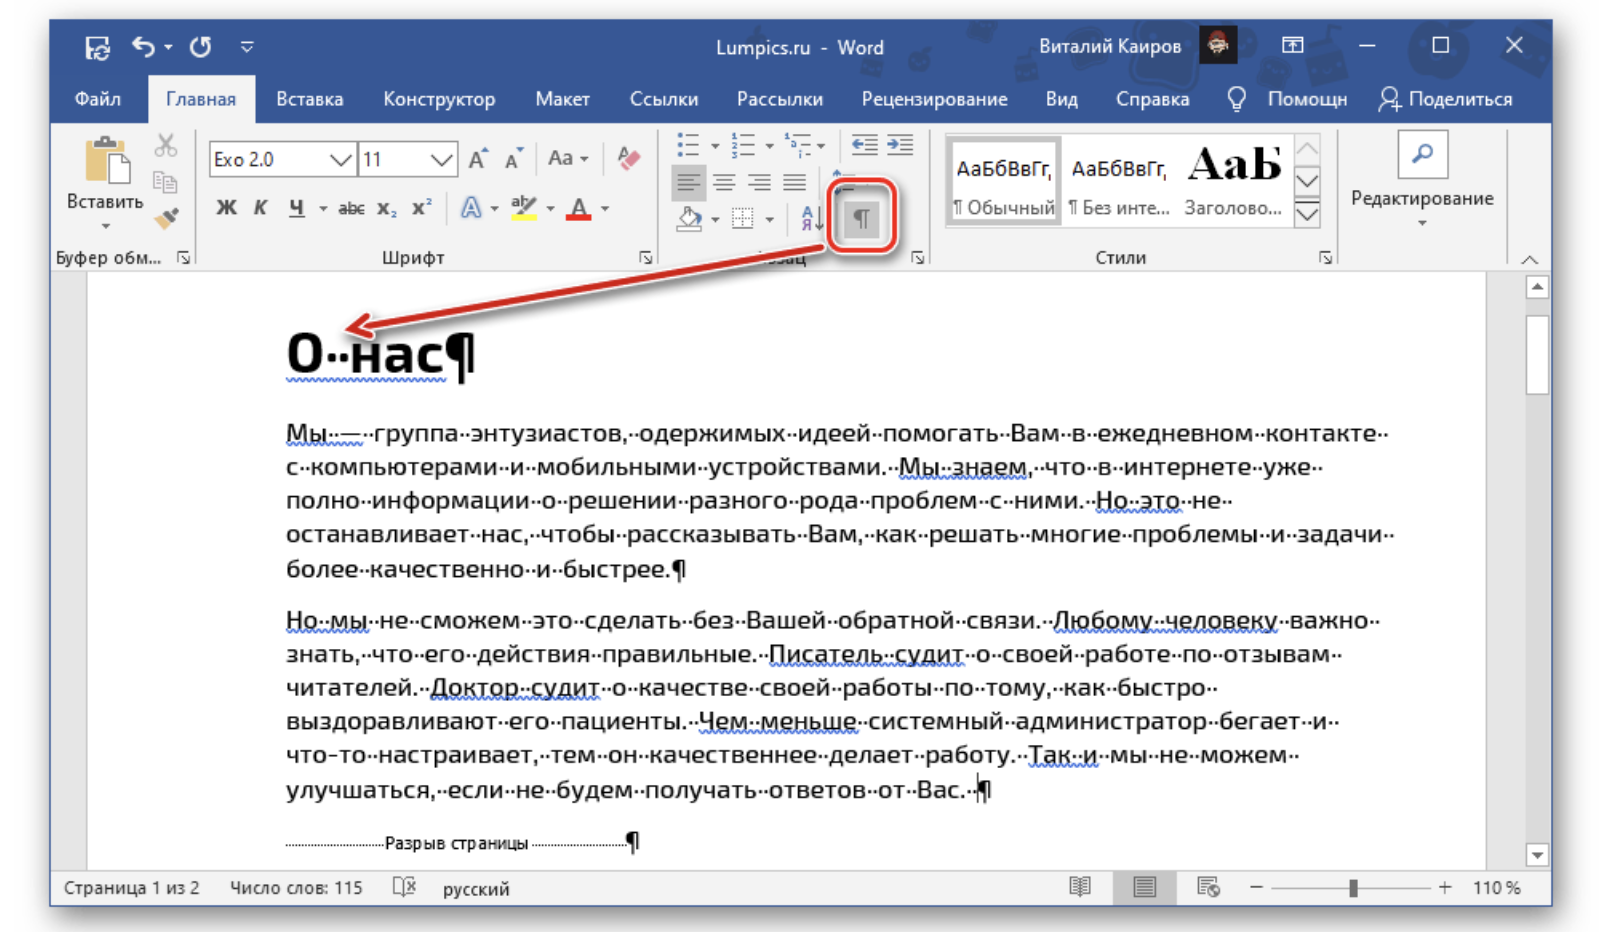This screenshot has width=1600, height=932.
Task: Toggle bold Ж formatting
Action: click(x=227, y=208)
